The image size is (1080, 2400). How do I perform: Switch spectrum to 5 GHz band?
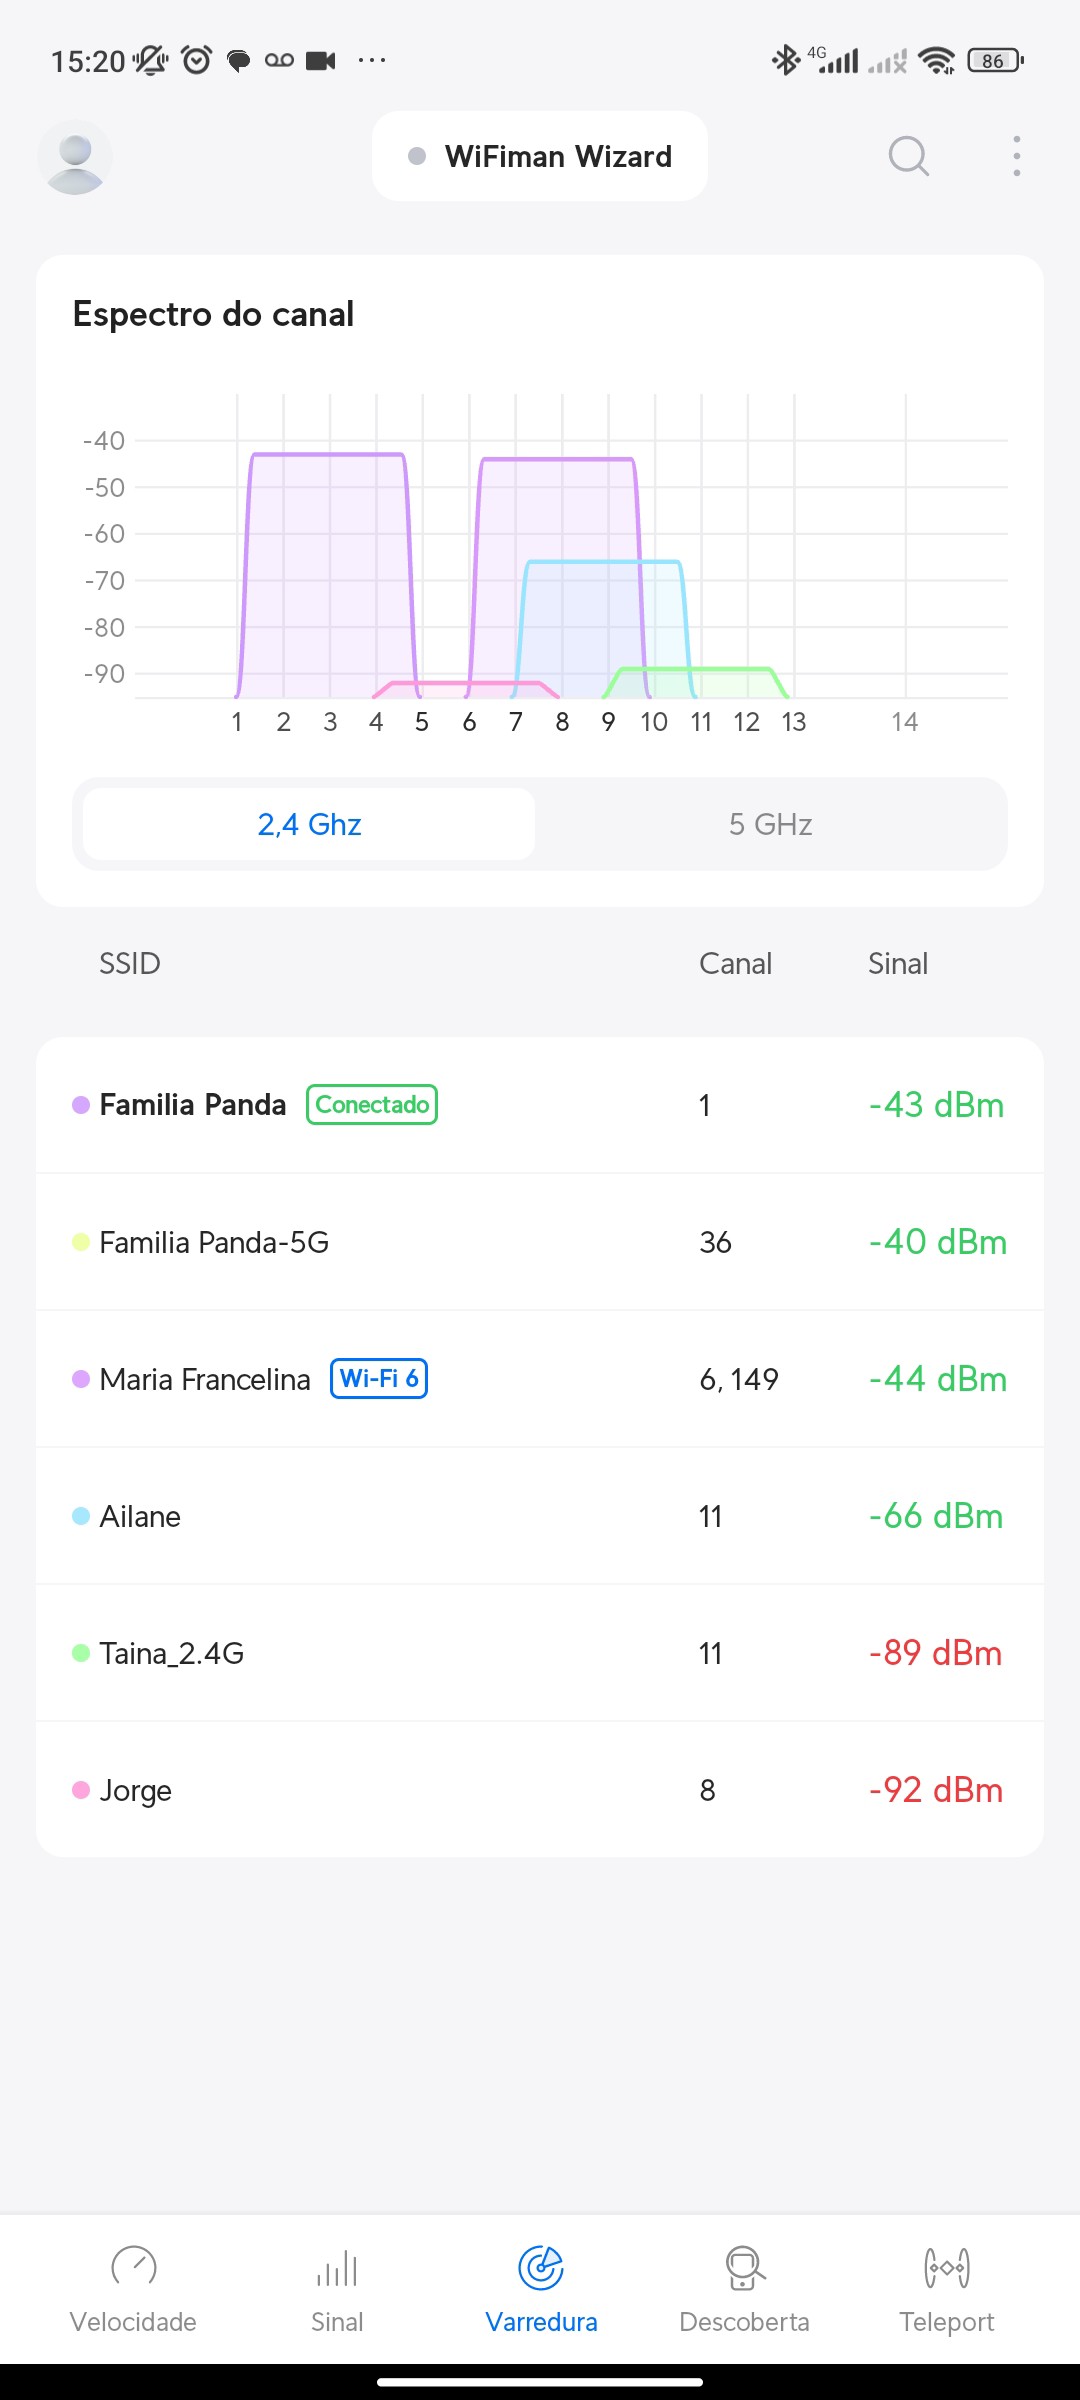770,824
